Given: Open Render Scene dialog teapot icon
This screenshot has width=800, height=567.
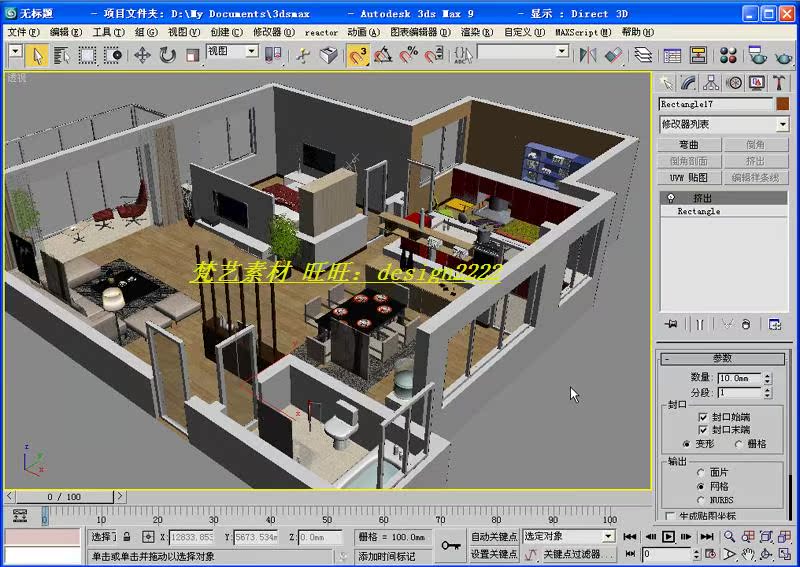Looking at the screenshot, I should tap(757, 55).
